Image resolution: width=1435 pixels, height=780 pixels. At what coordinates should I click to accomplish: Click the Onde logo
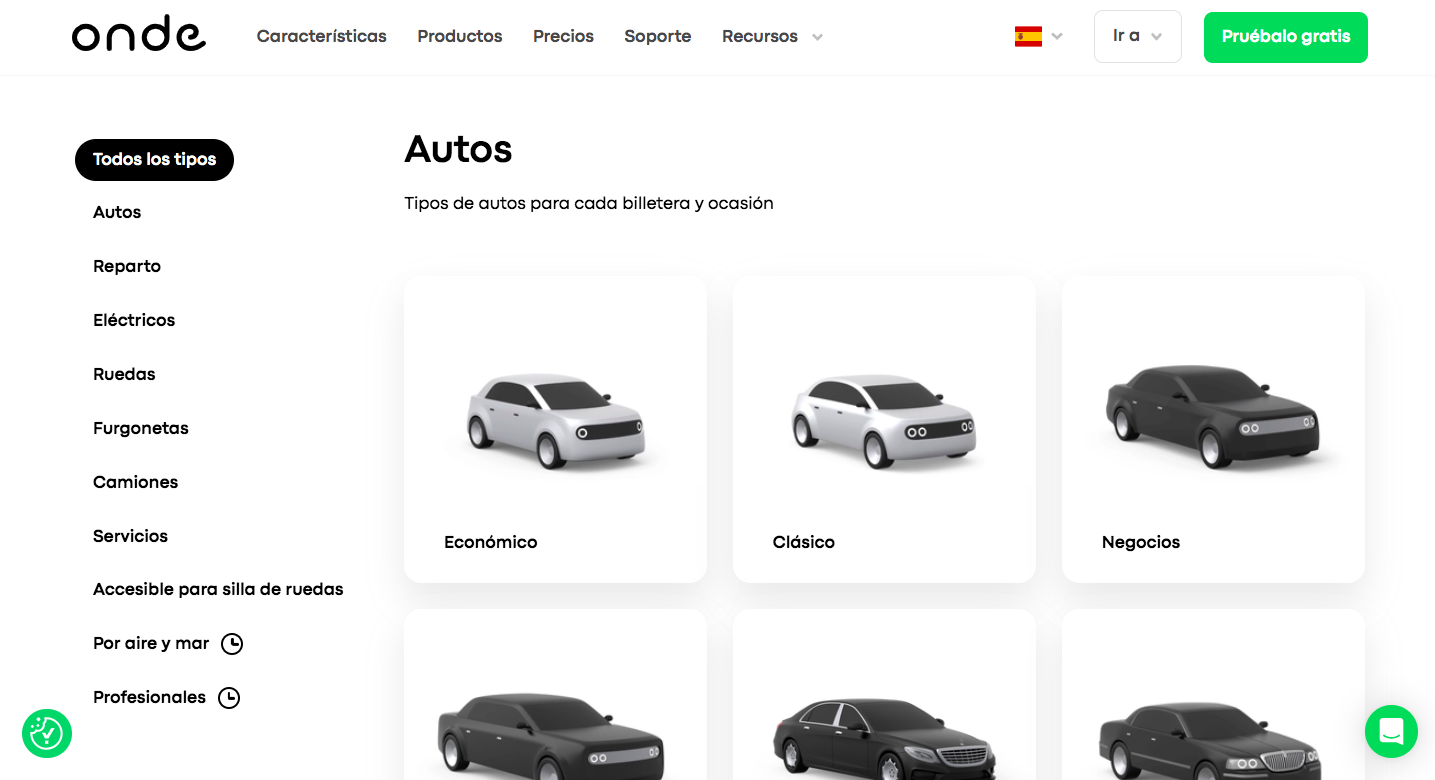(139, 35)
